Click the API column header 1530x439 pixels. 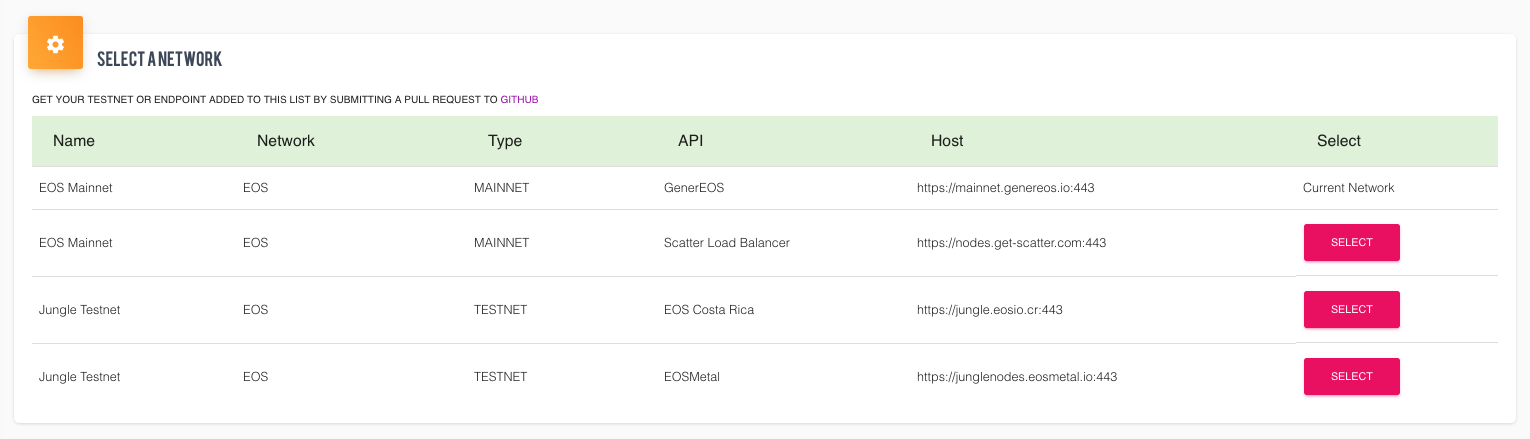691,141
